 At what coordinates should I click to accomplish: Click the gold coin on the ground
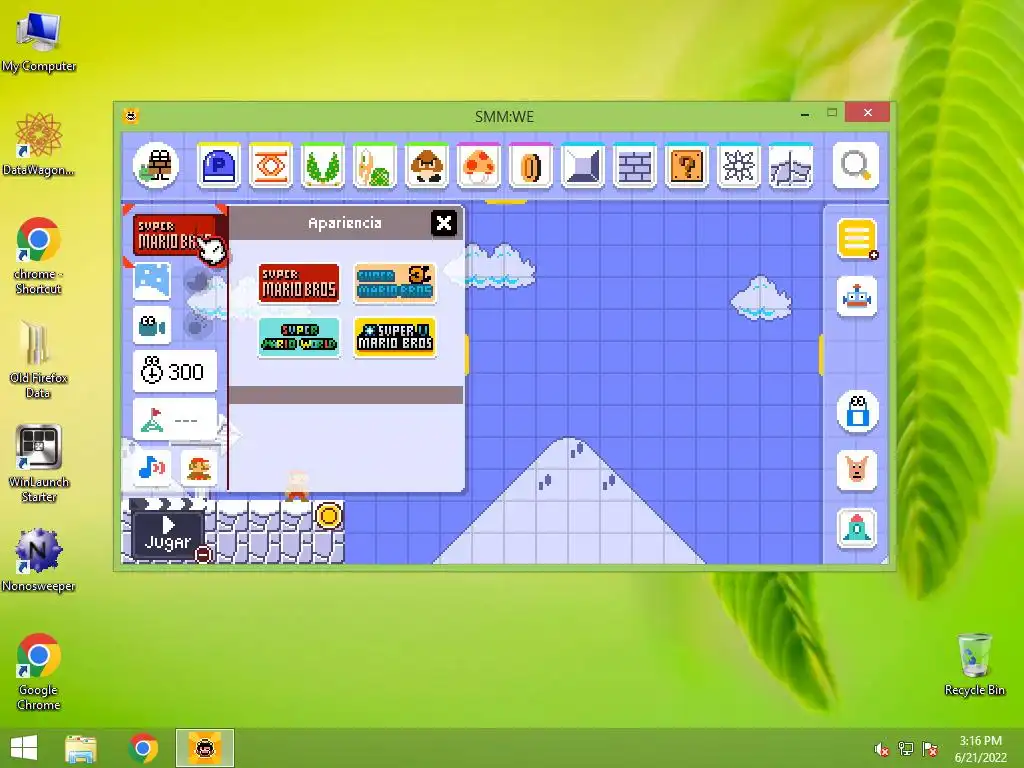click(x=328, y=516)
